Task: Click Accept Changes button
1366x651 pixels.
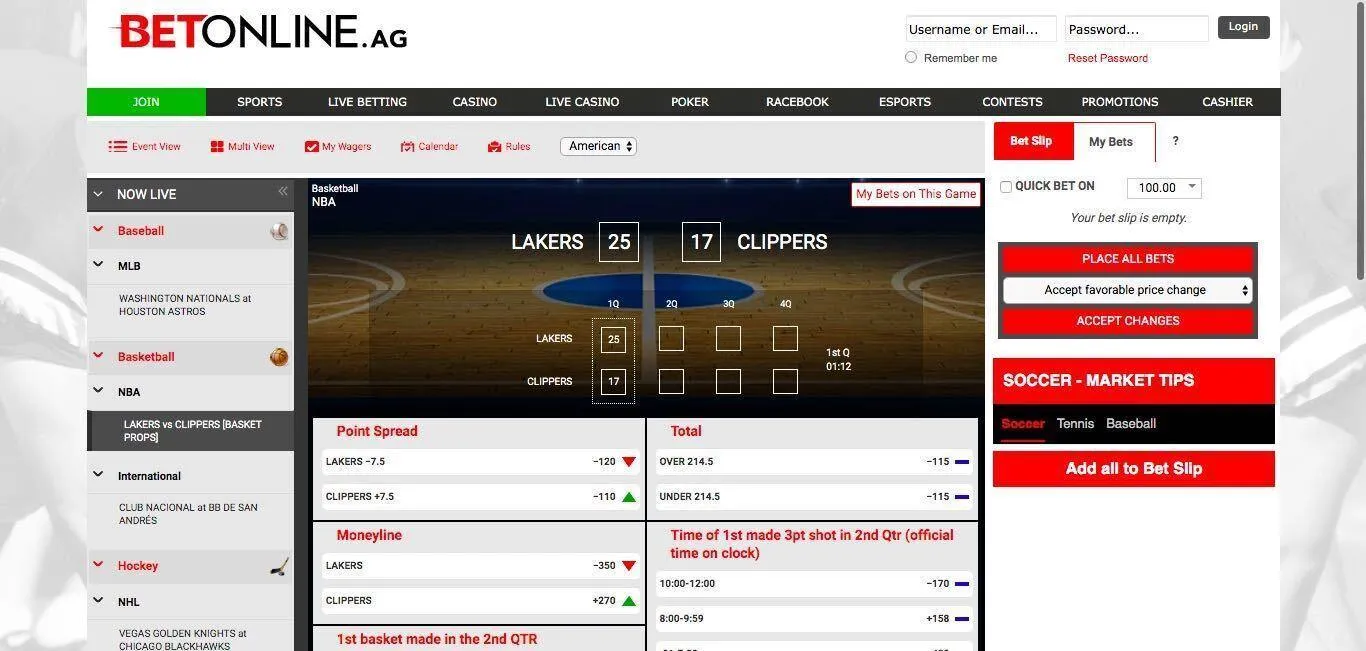Action: tap(1128, 321)
